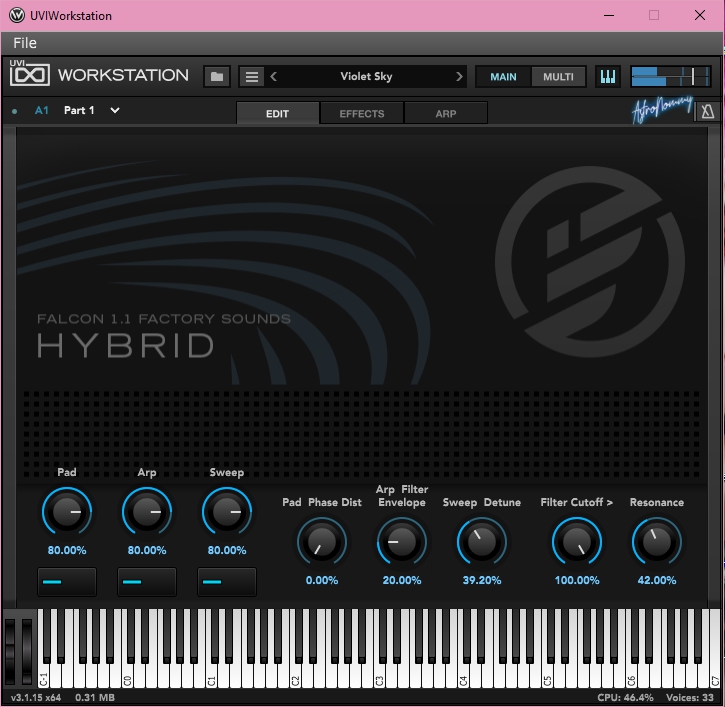Click the 0.31 MB memory text

[x=95, y=697]
